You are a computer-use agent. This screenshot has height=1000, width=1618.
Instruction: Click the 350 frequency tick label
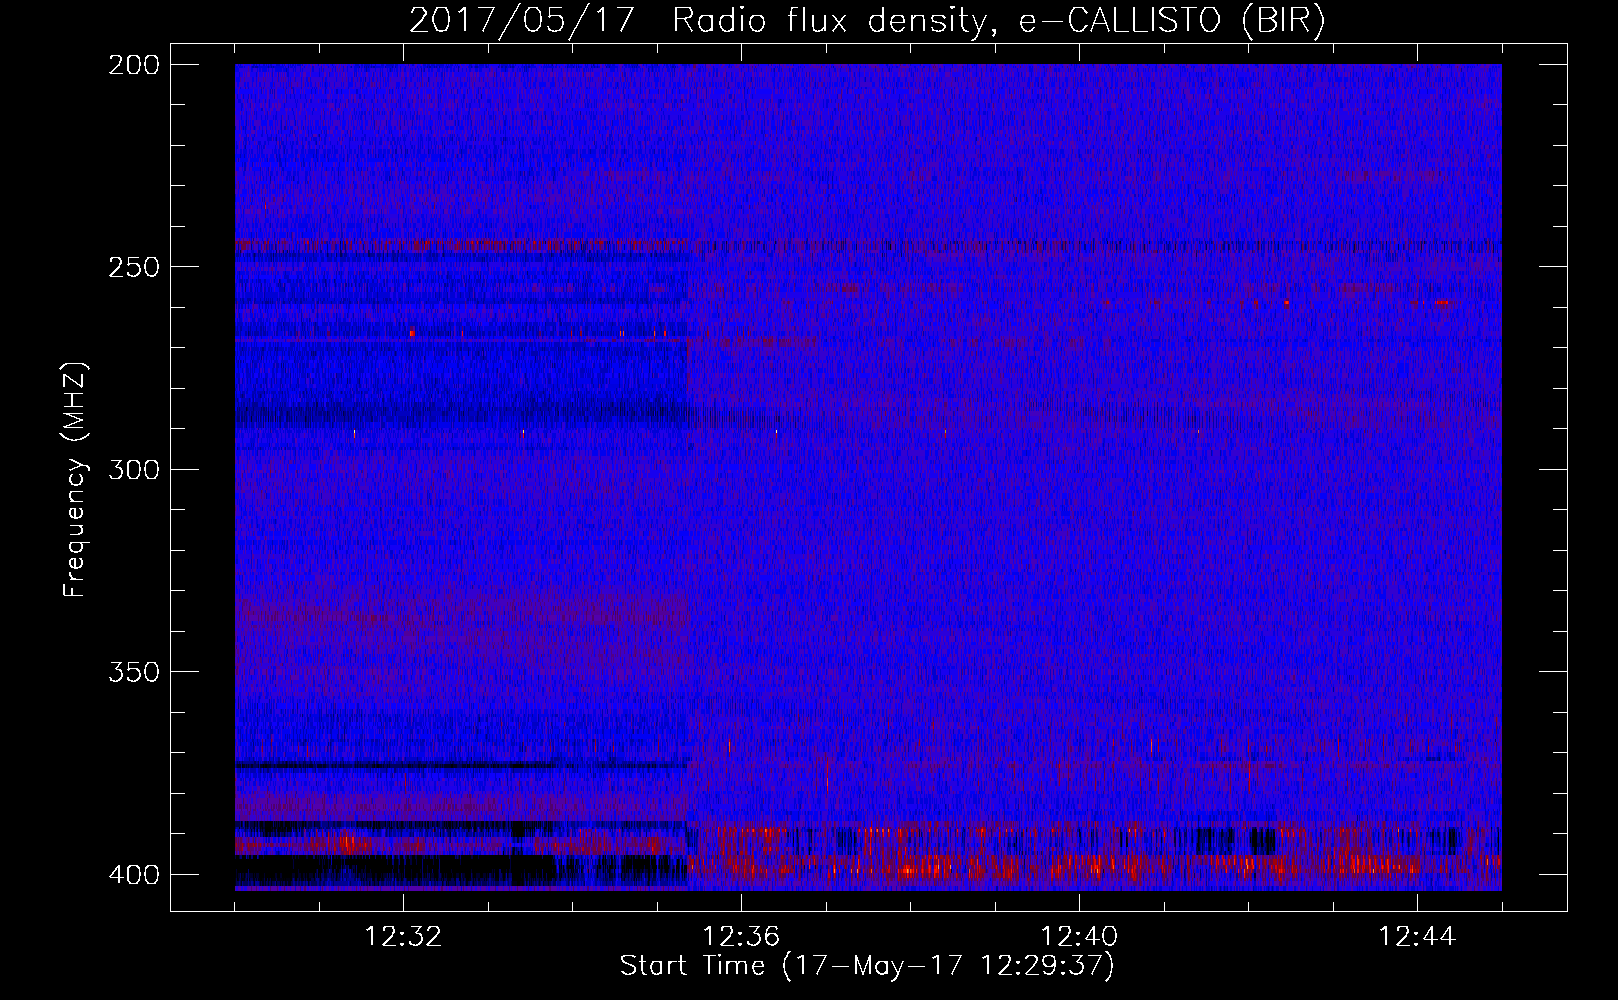(133, 671)
